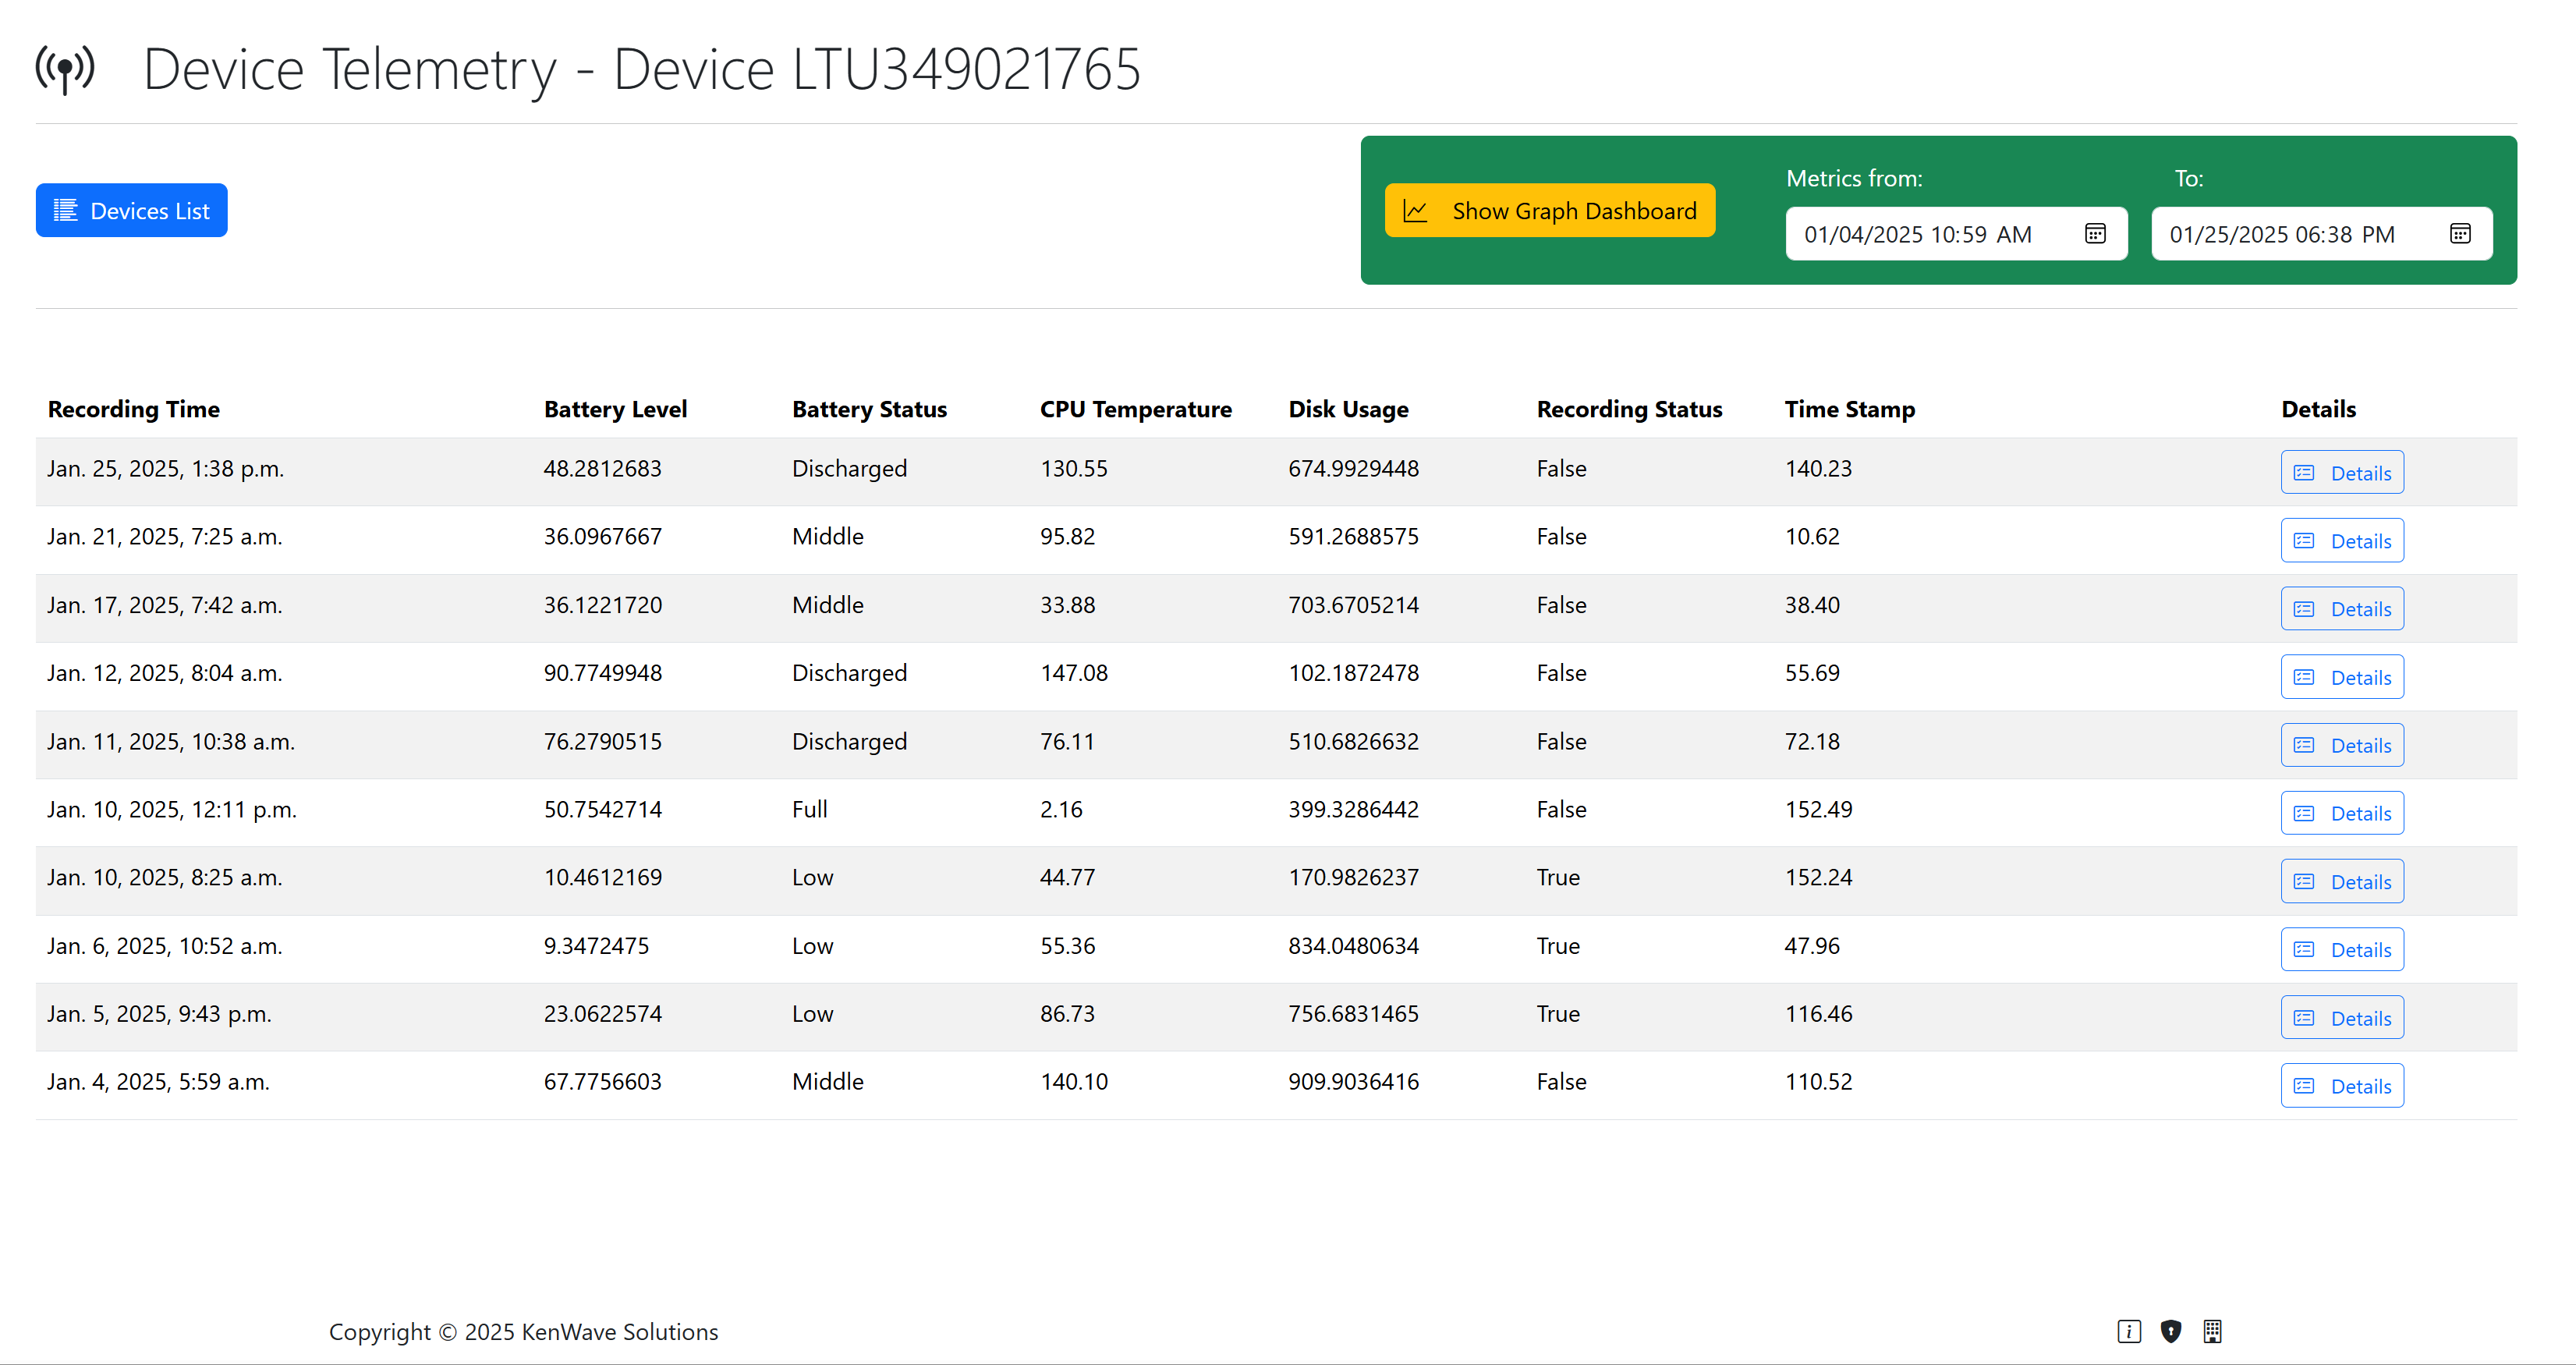This screenshot has width=2576, height=1365.
Task: Show Details for Jan. 10, 12:11 p.m. record
Action: pos(2342,814)
